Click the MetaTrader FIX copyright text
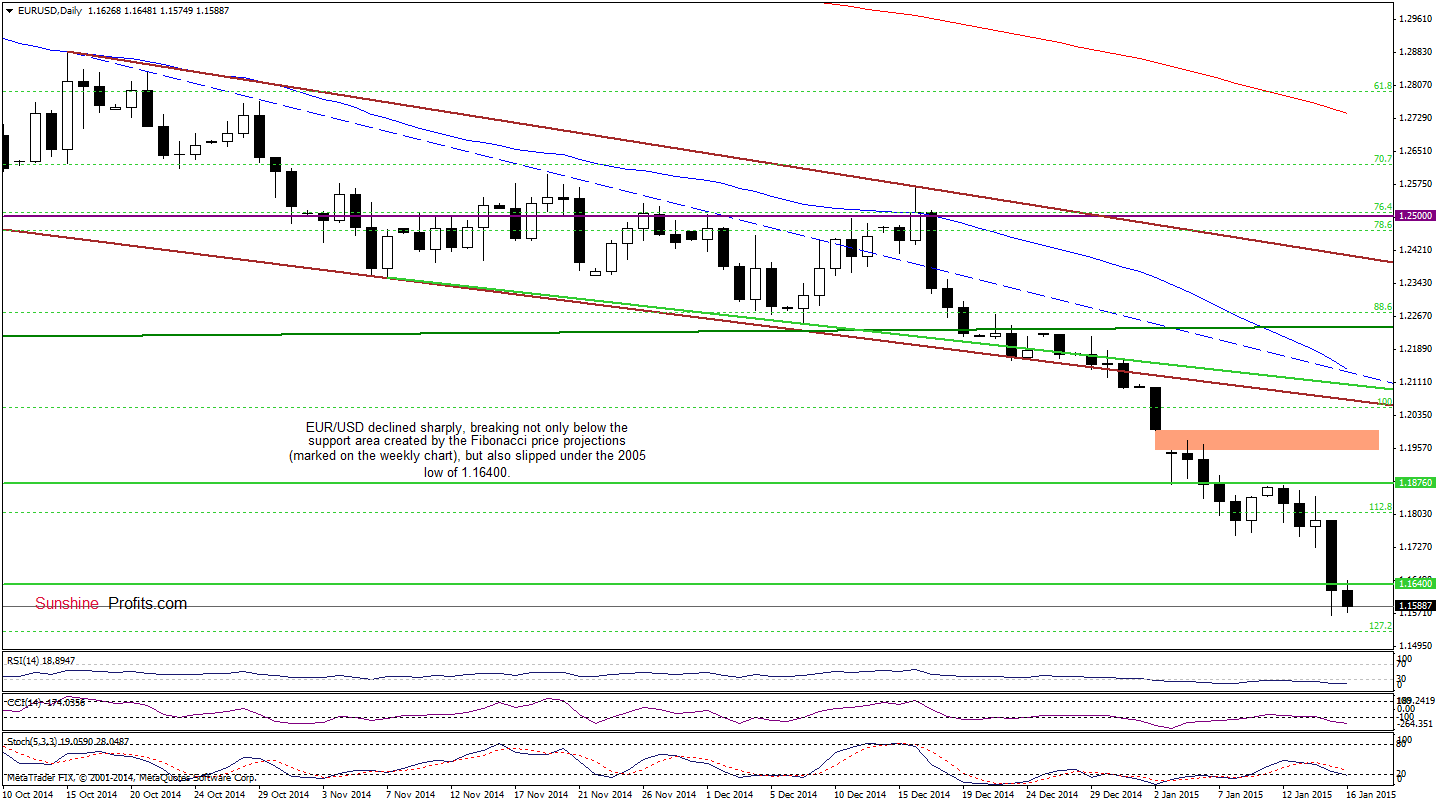Viewport: 1436px width, 803px height. pos(131,777)
